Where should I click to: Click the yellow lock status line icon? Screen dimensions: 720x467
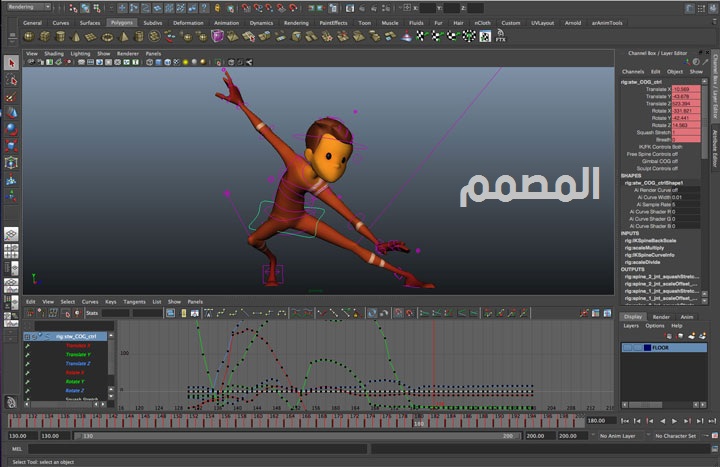(217, 8)
